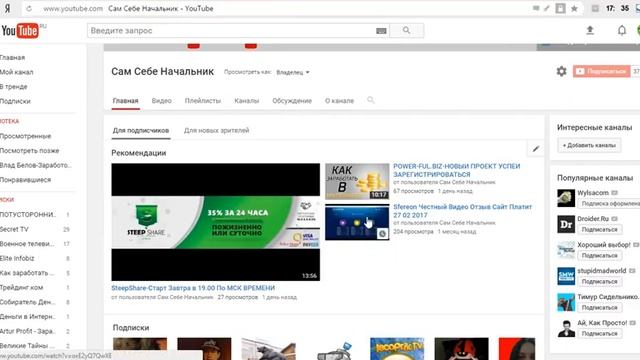Open the notifications bell
The width and height of the screenshot is (640, 360).
tap(622, 30)
